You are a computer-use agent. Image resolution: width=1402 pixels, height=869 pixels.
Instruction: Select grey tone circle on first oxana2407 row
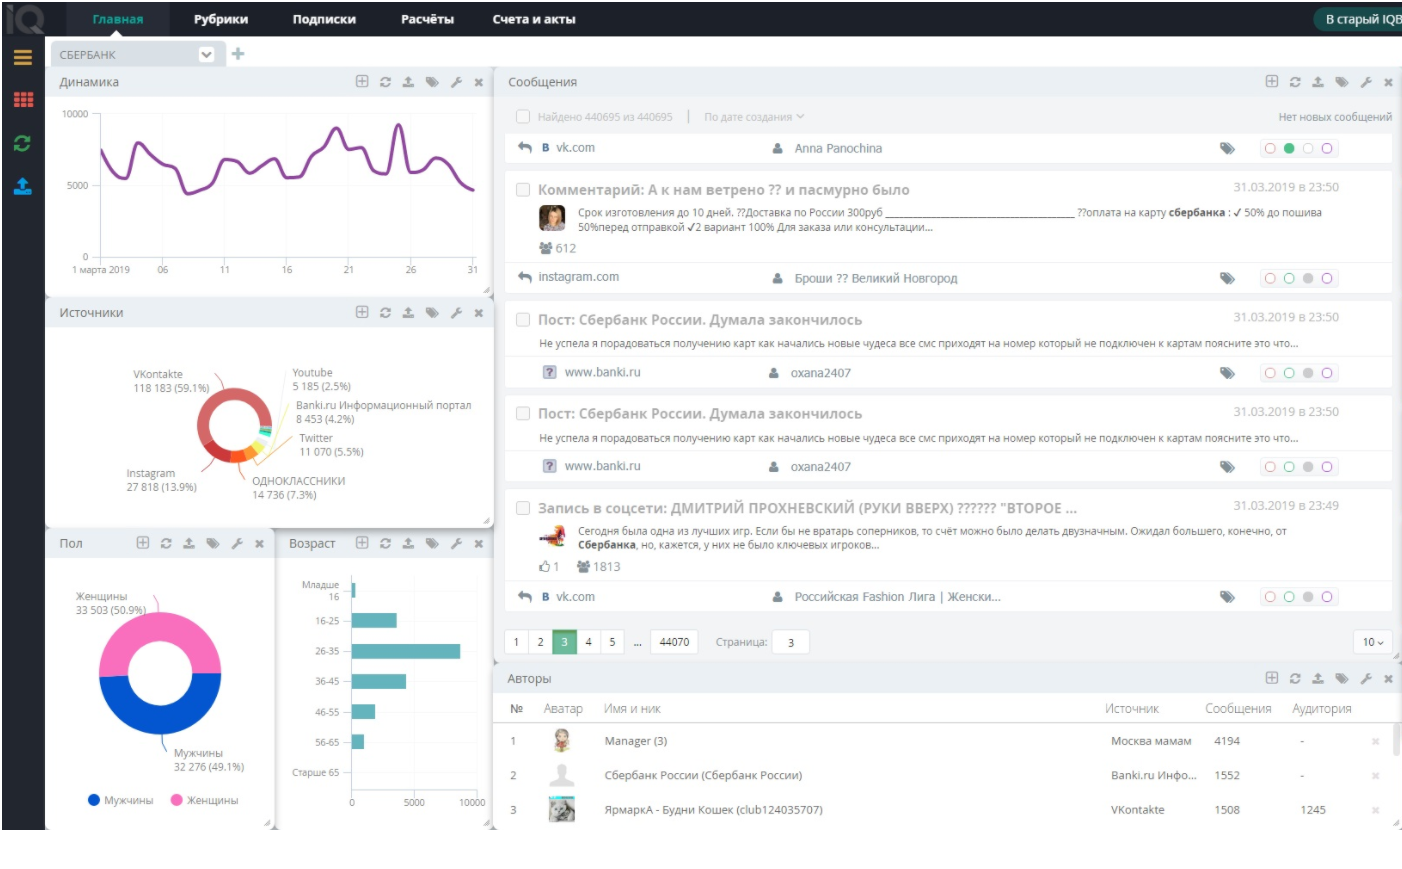point(1308,373)
